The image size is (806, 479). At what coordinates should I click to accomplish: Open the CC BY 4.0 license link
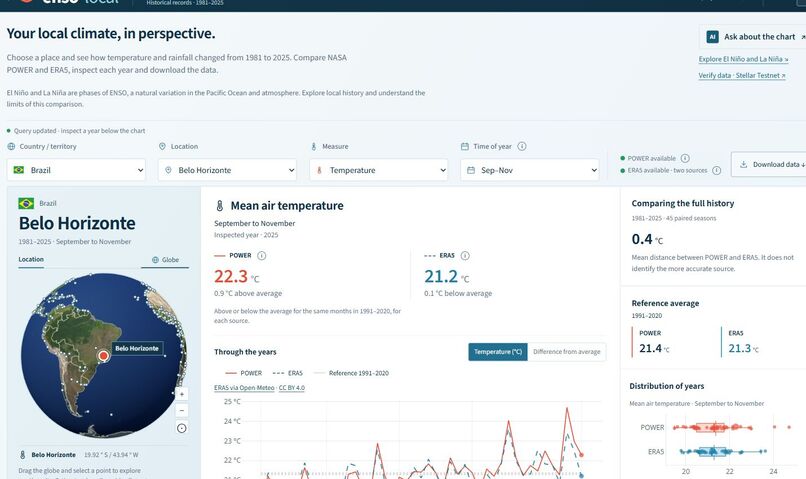[x=291, y=388]
